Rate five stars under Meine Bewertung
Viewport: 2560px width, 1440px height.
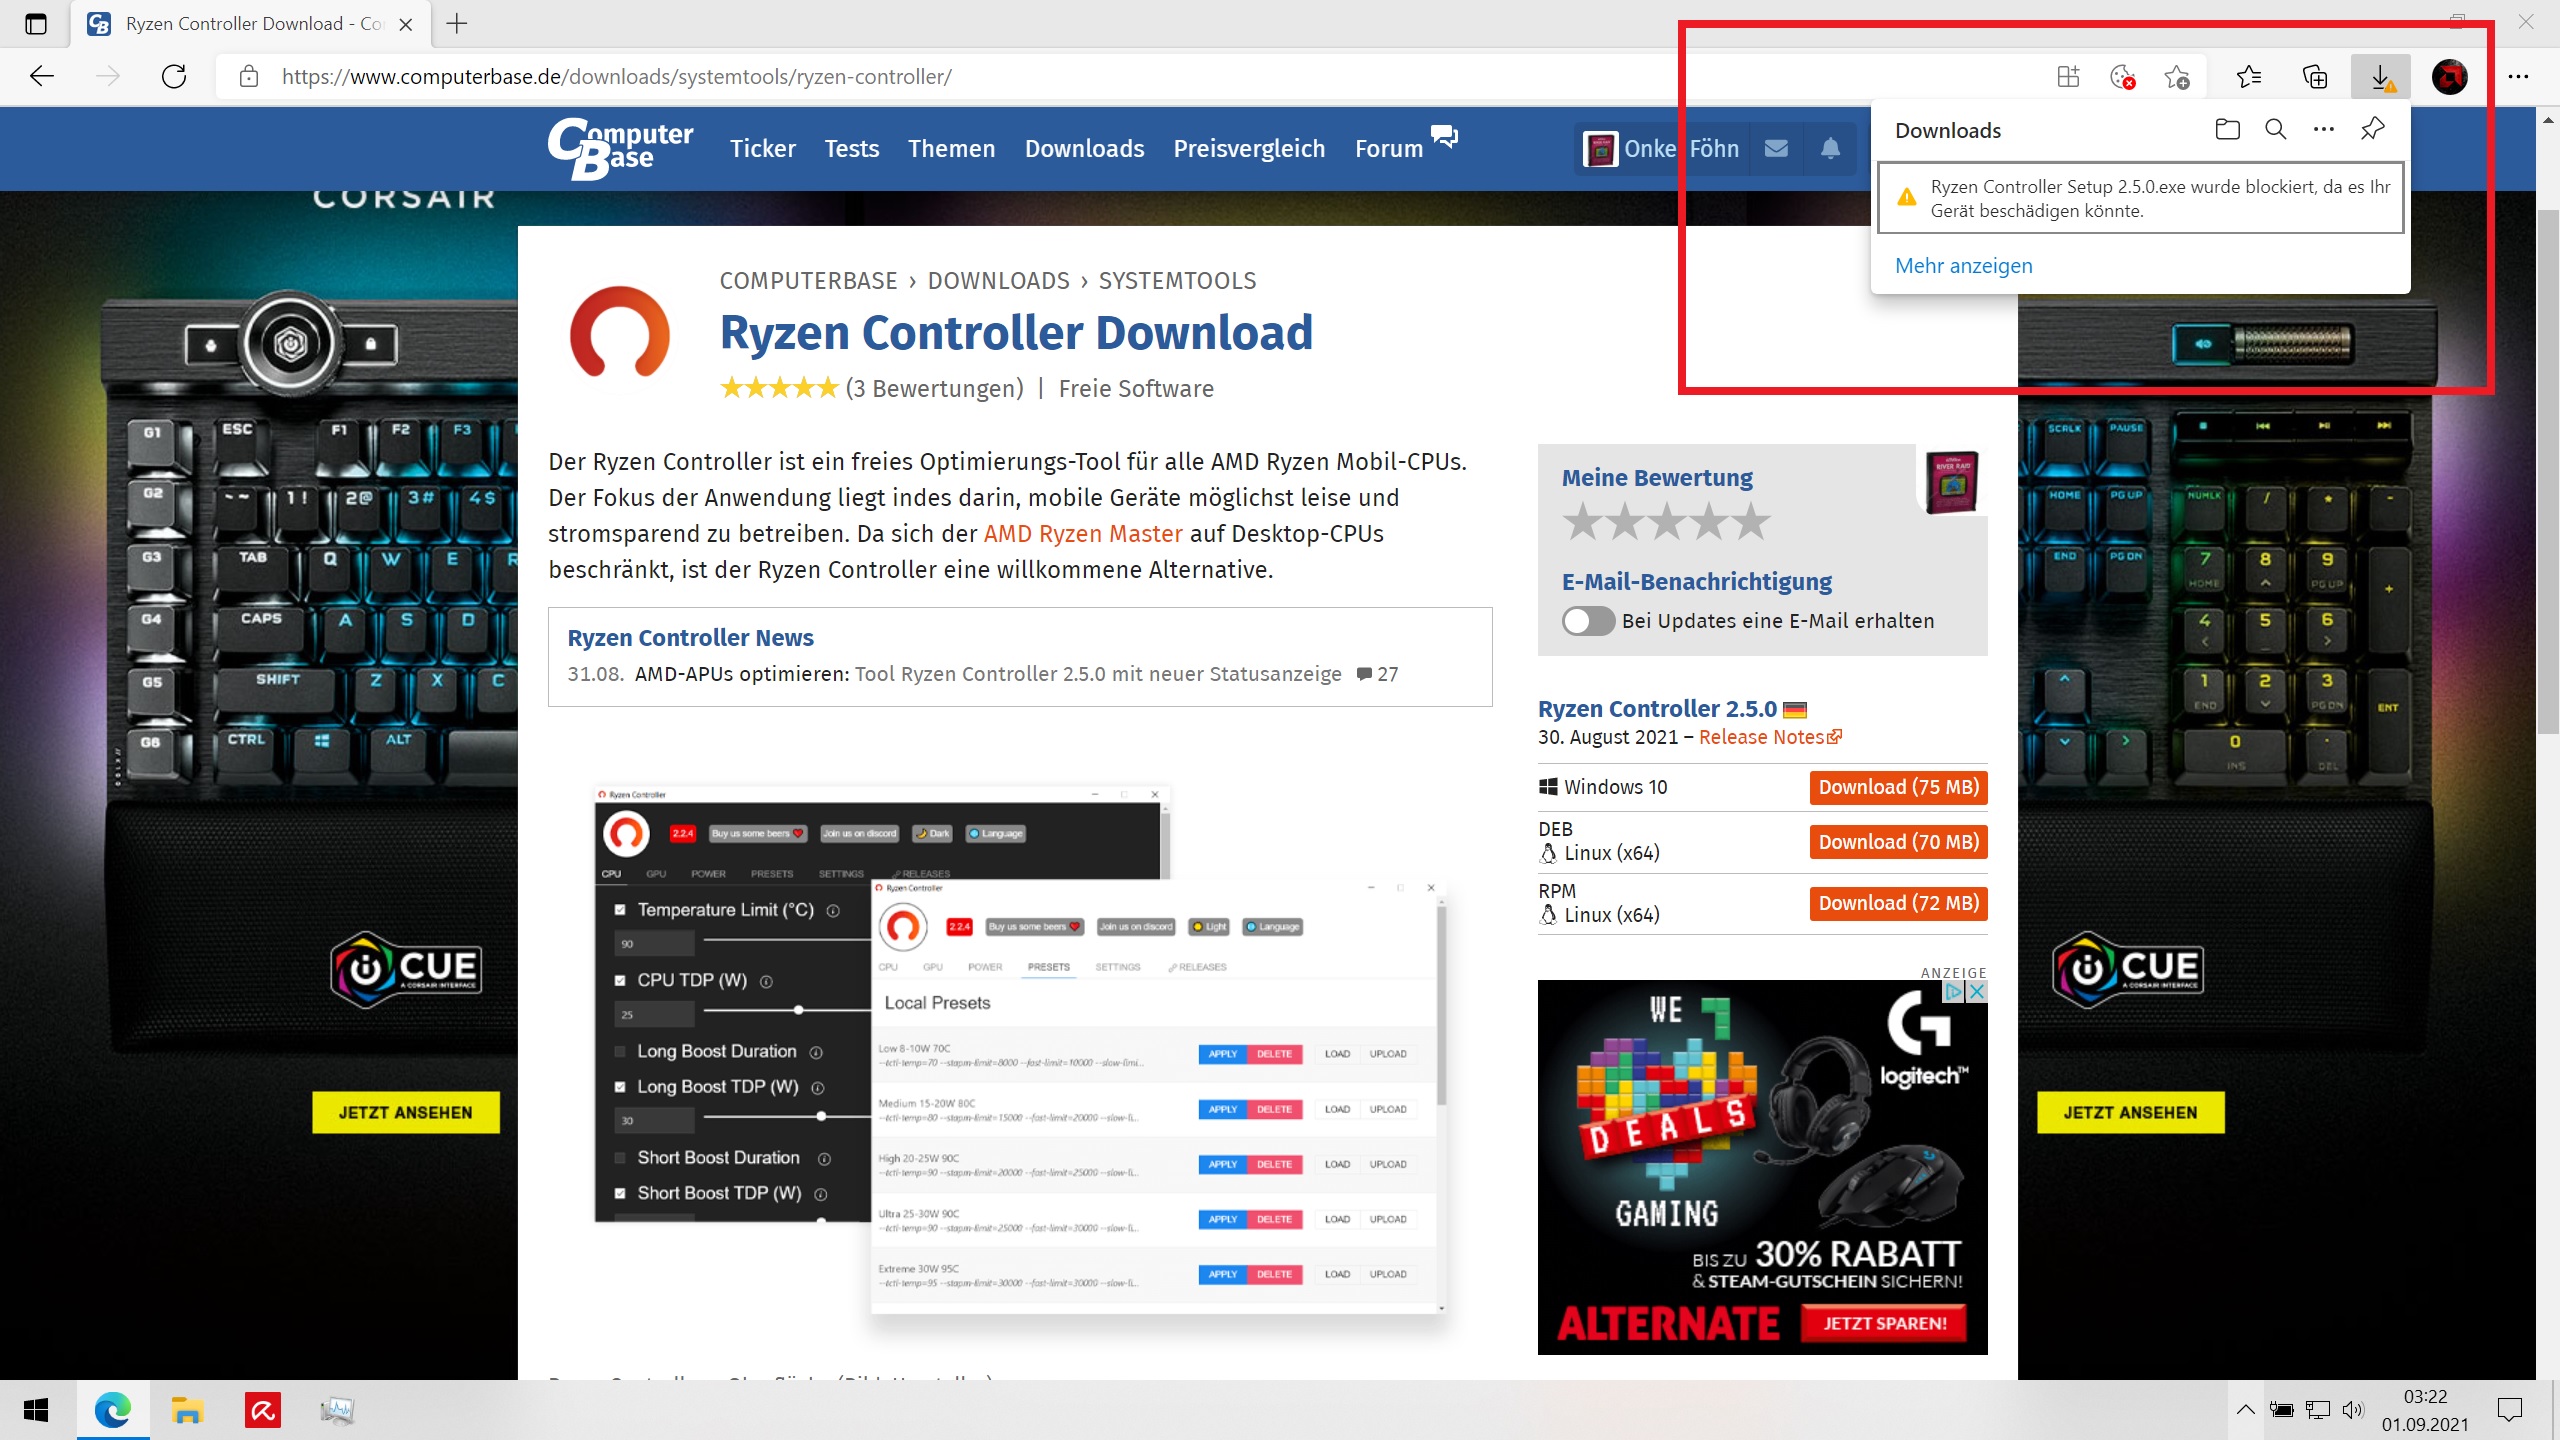(1751, 522)
